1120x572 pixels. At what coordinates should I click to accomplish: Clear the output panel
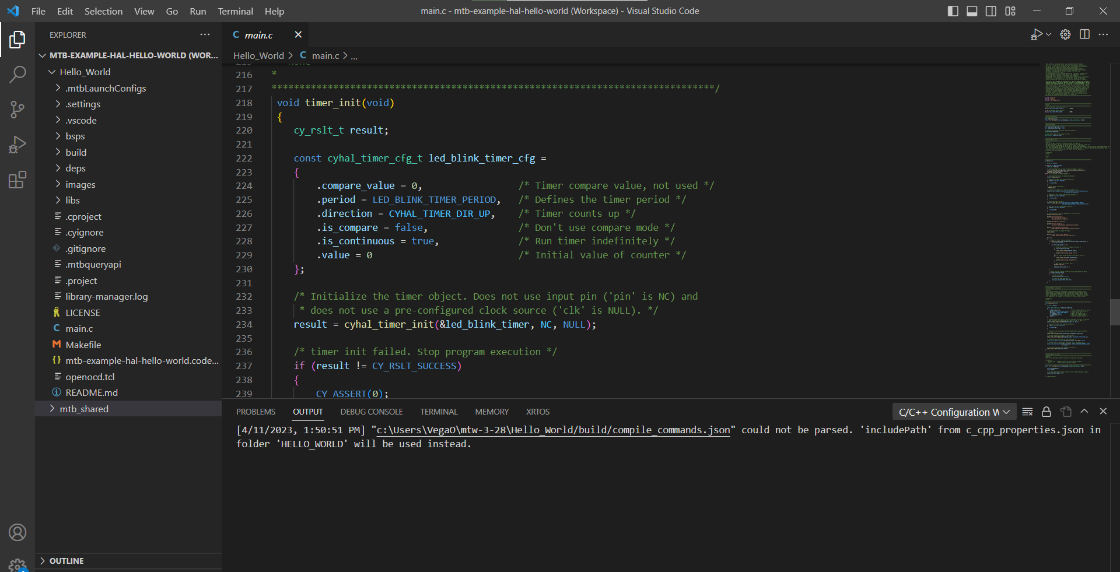click(x=1027, y=412)
